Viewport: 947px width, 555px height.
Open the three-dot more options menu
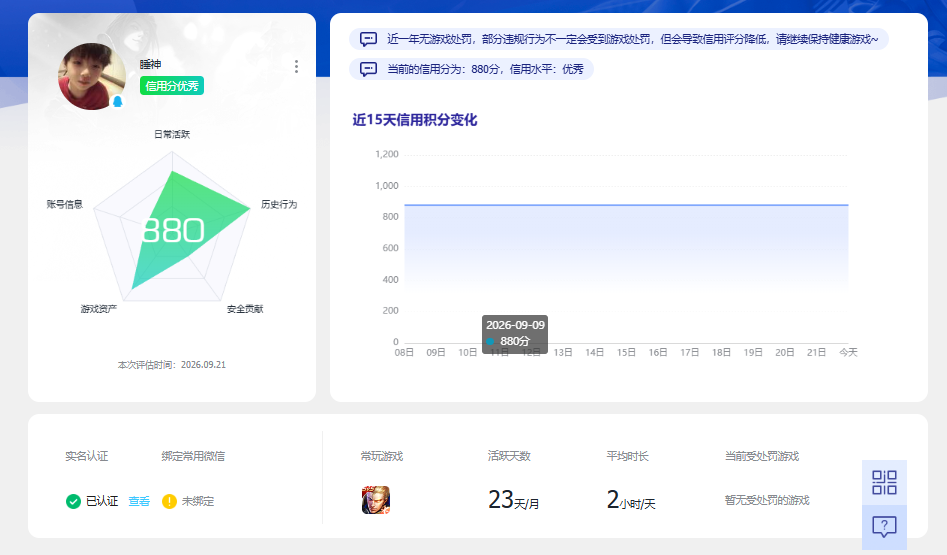(x=296, y=66)
